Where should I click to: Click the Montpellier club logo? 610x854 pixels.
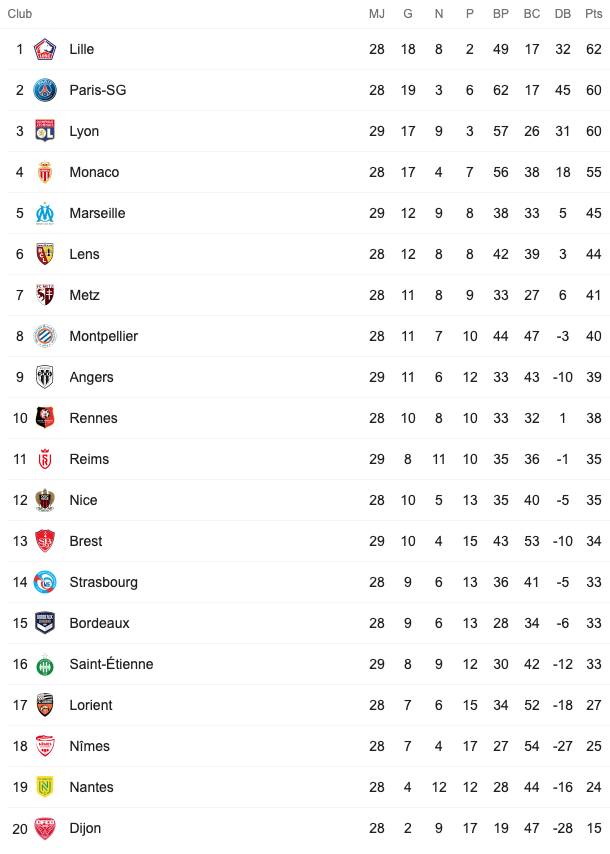coord(45,336)
